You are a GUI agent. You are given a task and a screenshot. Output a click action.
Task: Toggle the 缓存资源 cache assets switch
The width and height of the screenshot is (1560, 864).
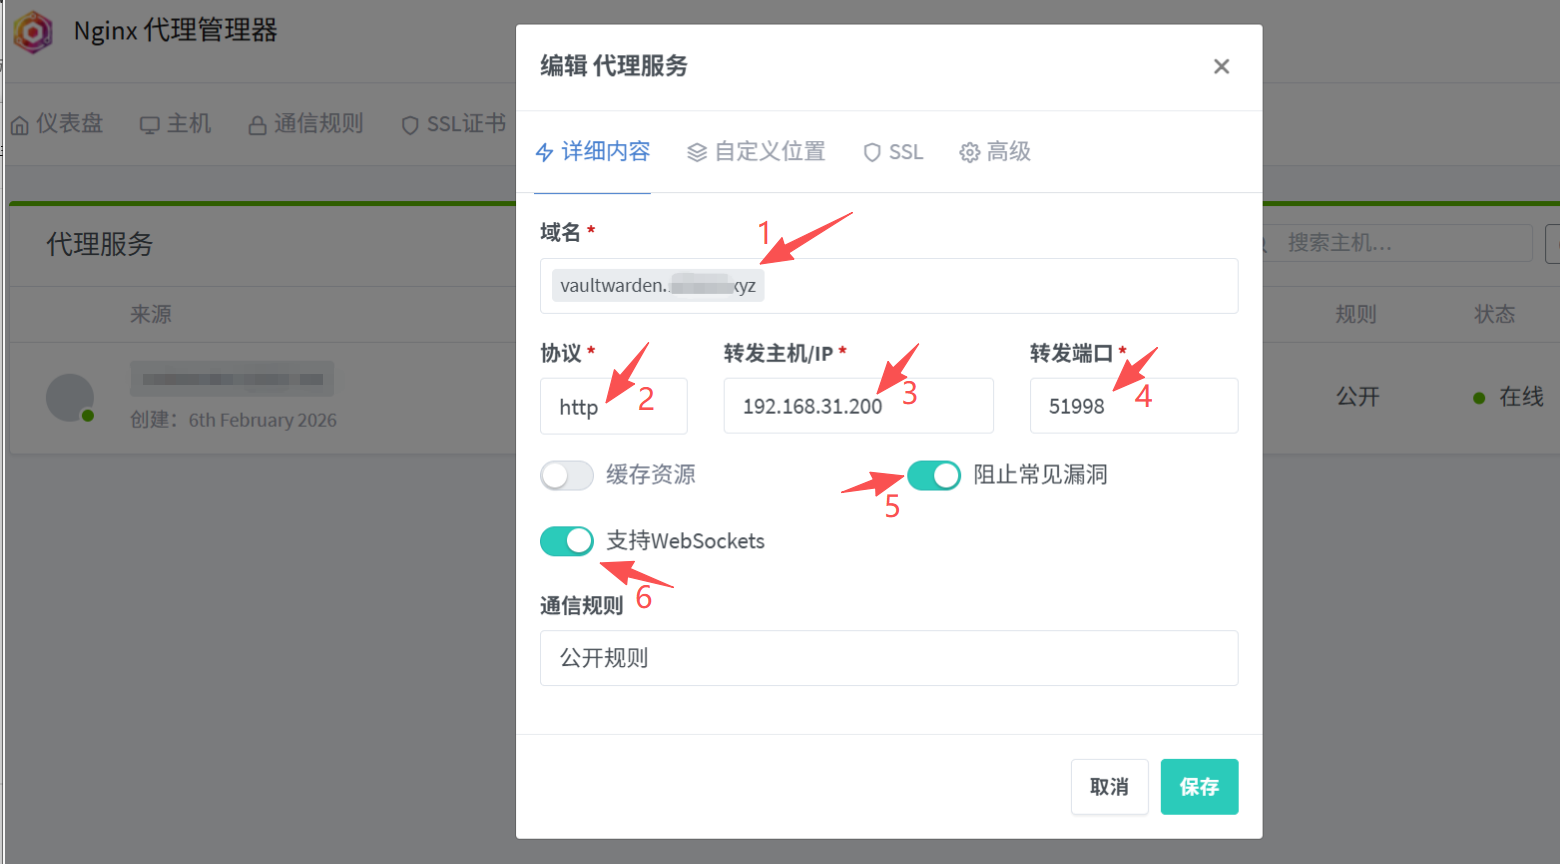(567, 475)
